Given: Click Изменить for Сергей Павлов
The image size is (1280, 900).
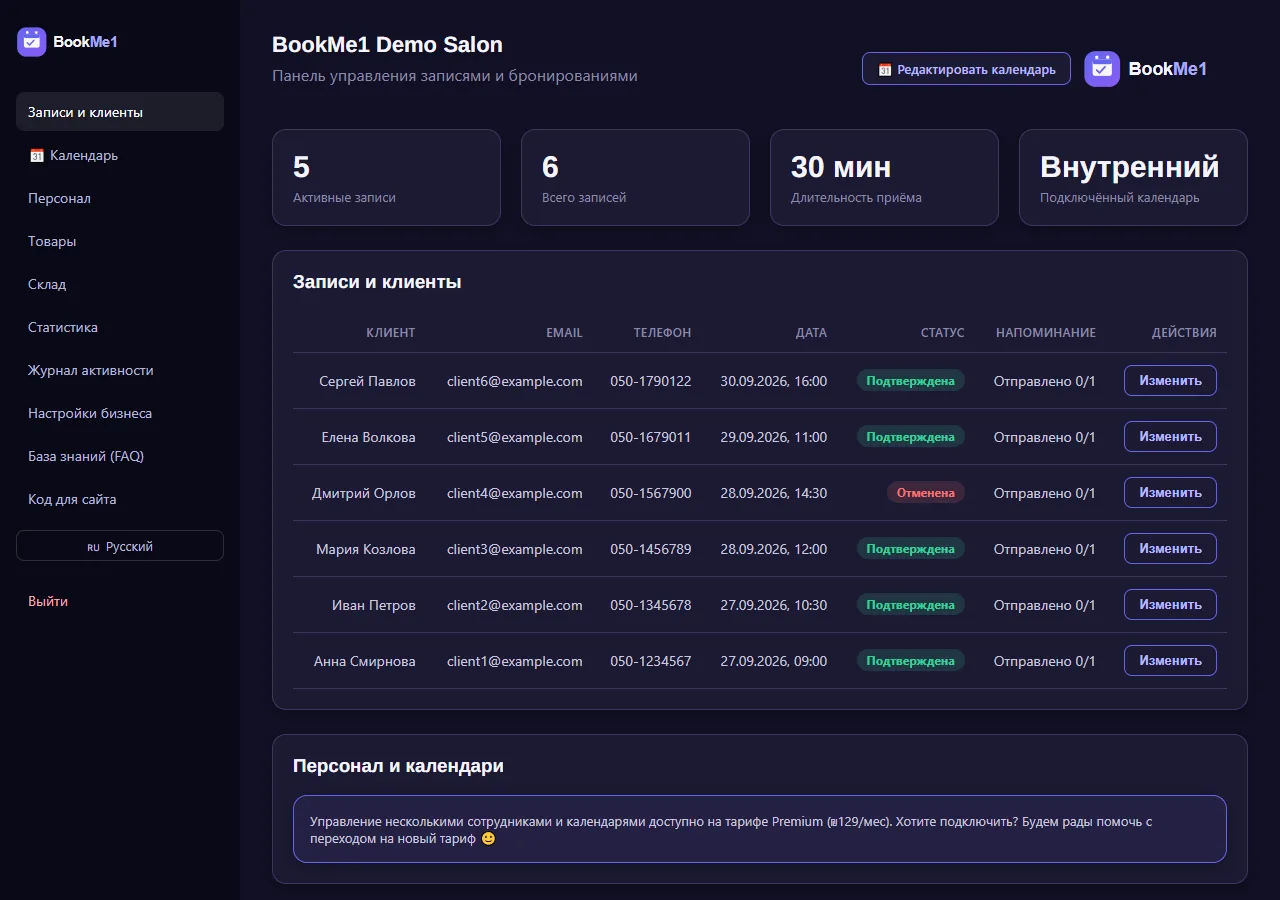Looking at the screenshot, I should click(x=1170, y=381).
